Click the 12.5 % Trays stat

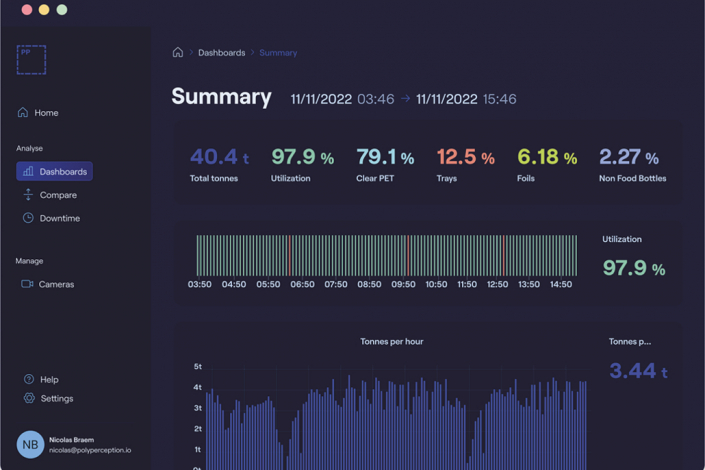(x=465, y=165)
